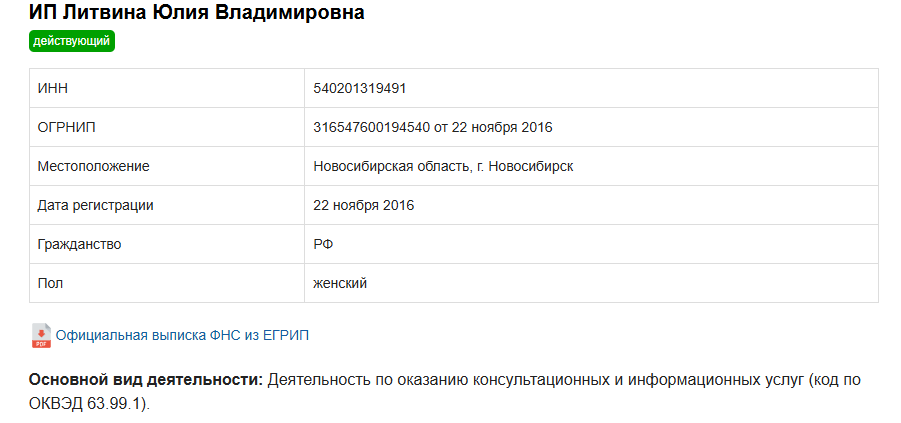This screenshot has width=901, height=423.
Task: Click the green "действующий" status badge
Action: [x=72, y=41]
